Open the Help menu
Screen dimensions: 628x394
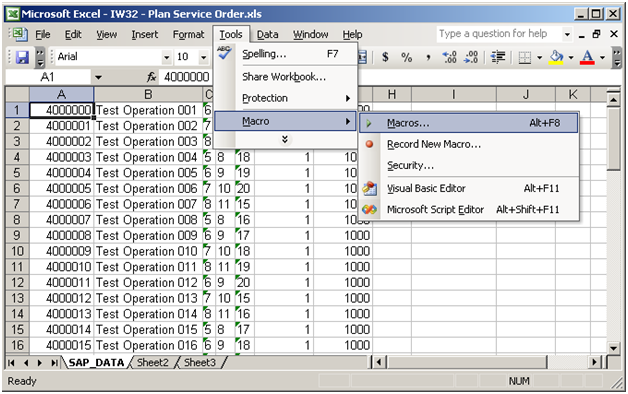coord(352,35)
